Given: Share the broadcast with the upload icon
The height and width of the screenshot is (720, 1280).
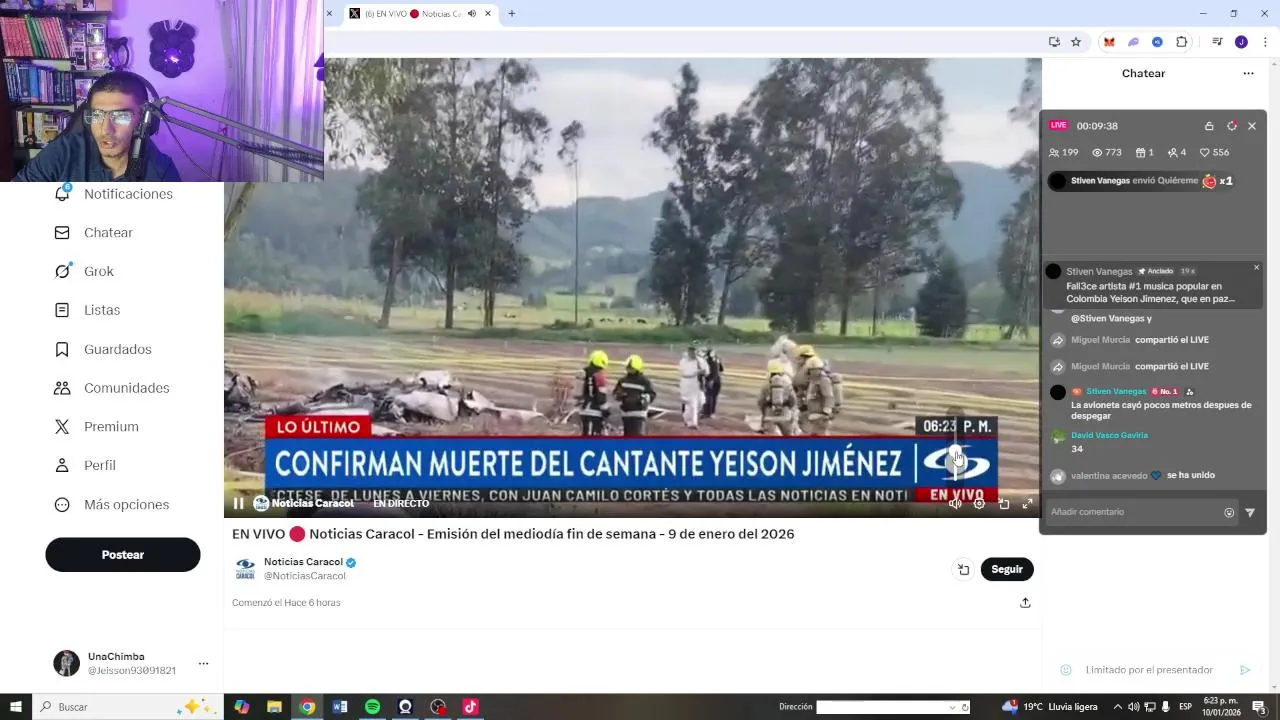Looking at the screenshot, I should (x=1025, y=603).
